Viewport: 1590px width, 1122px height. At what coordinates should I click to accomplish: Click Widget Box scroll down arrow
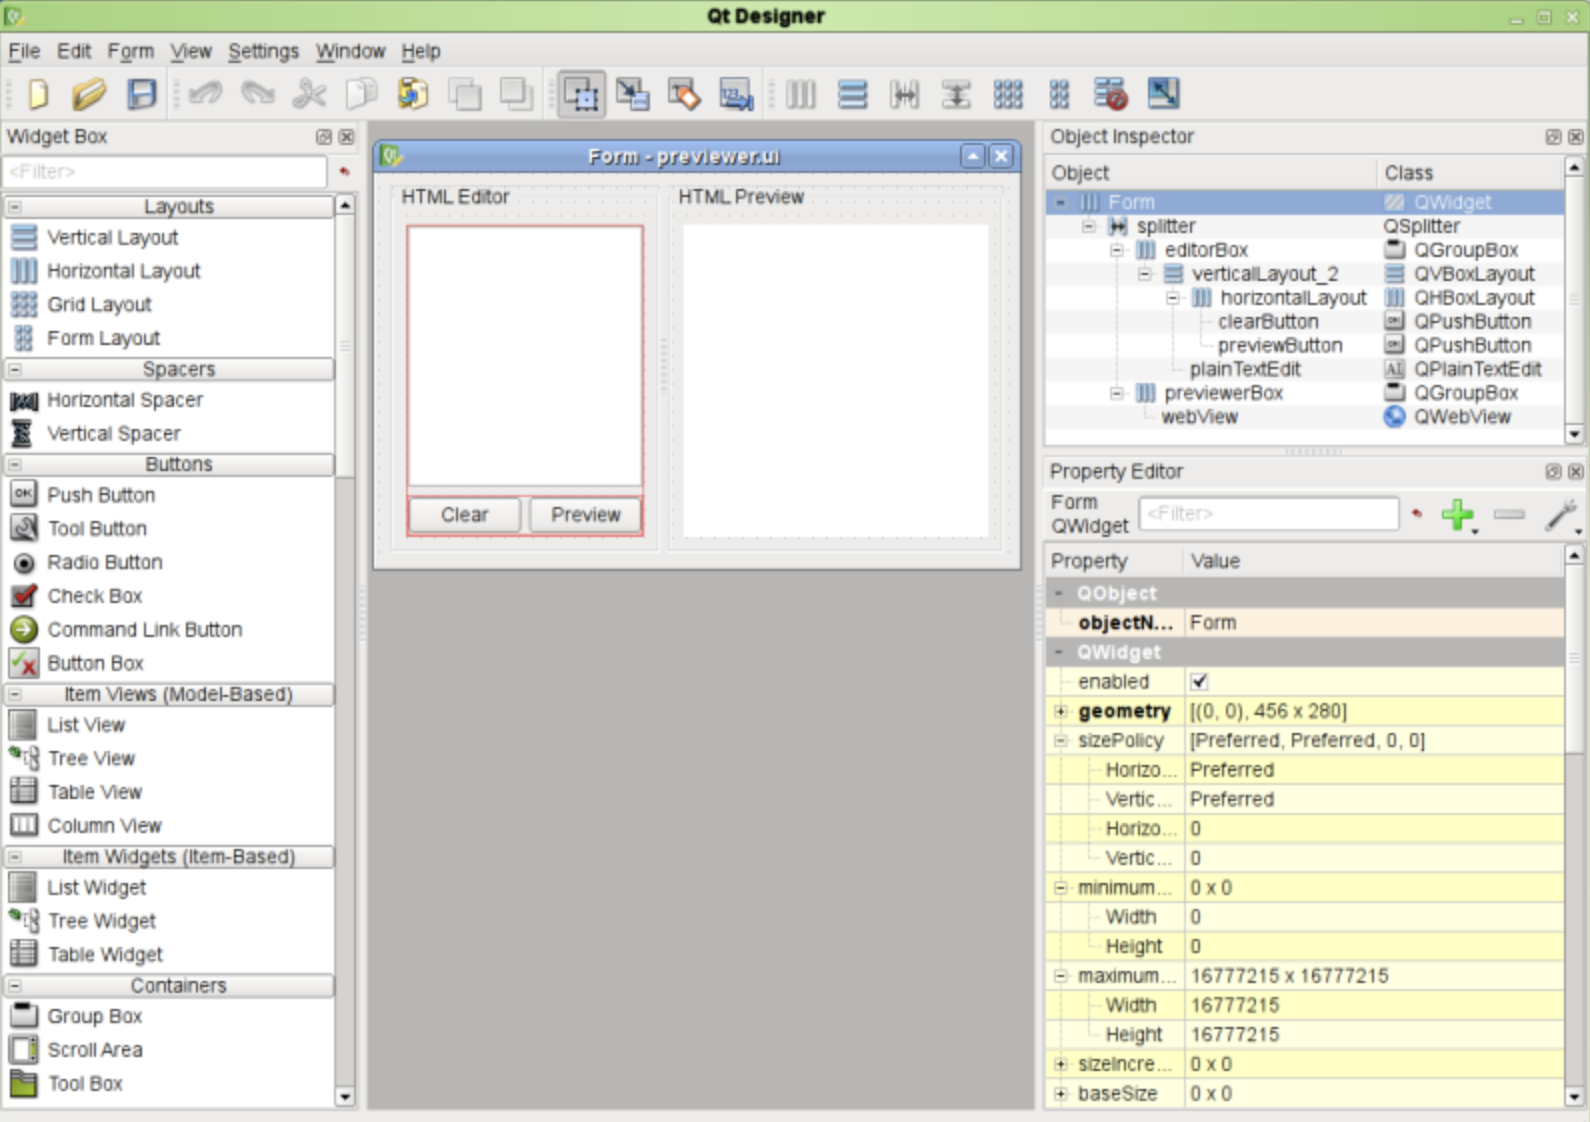(345, 1097)
